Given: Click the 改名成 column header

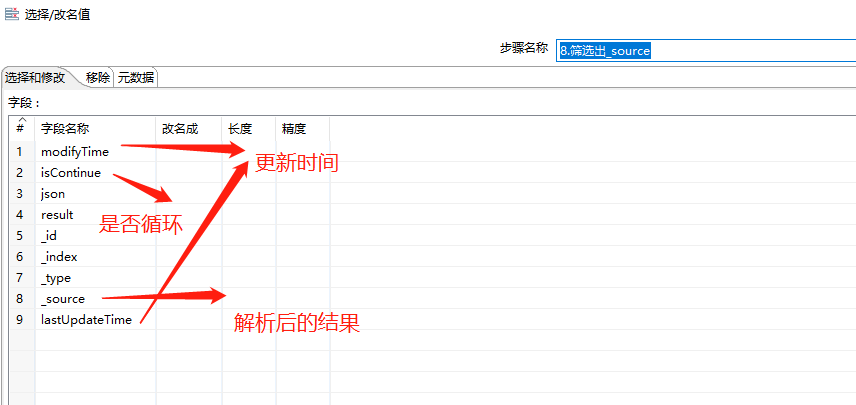Looking at the screenshot, I should click(189, 129).
